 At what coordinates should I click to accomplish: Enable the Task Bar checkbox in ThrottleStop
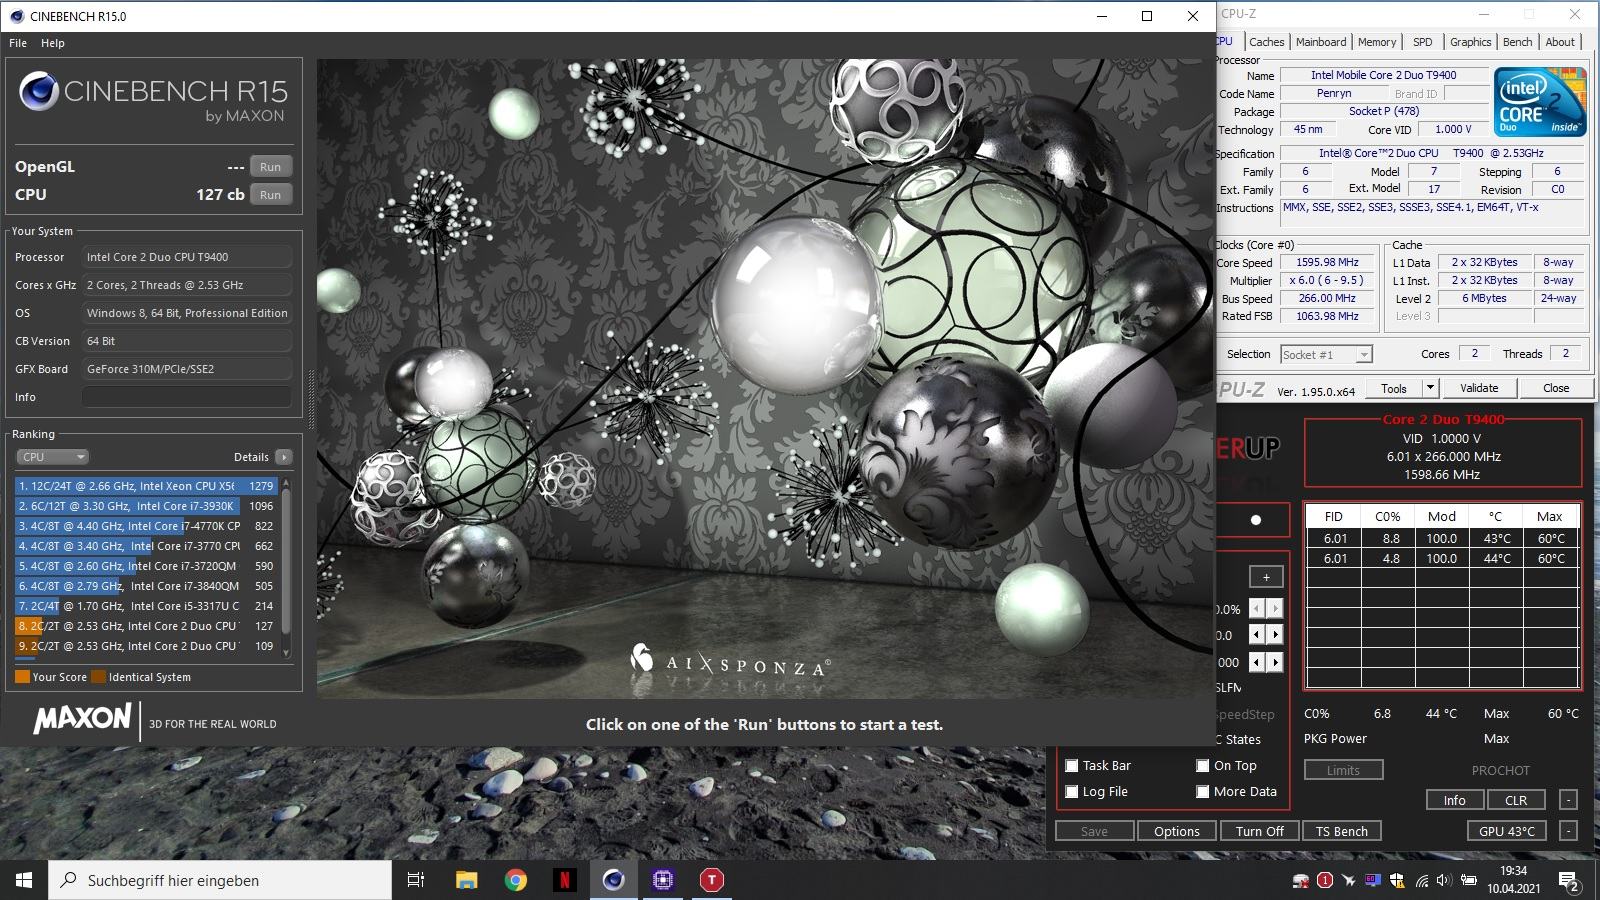pyautogui.click(x=1072, y=766)
